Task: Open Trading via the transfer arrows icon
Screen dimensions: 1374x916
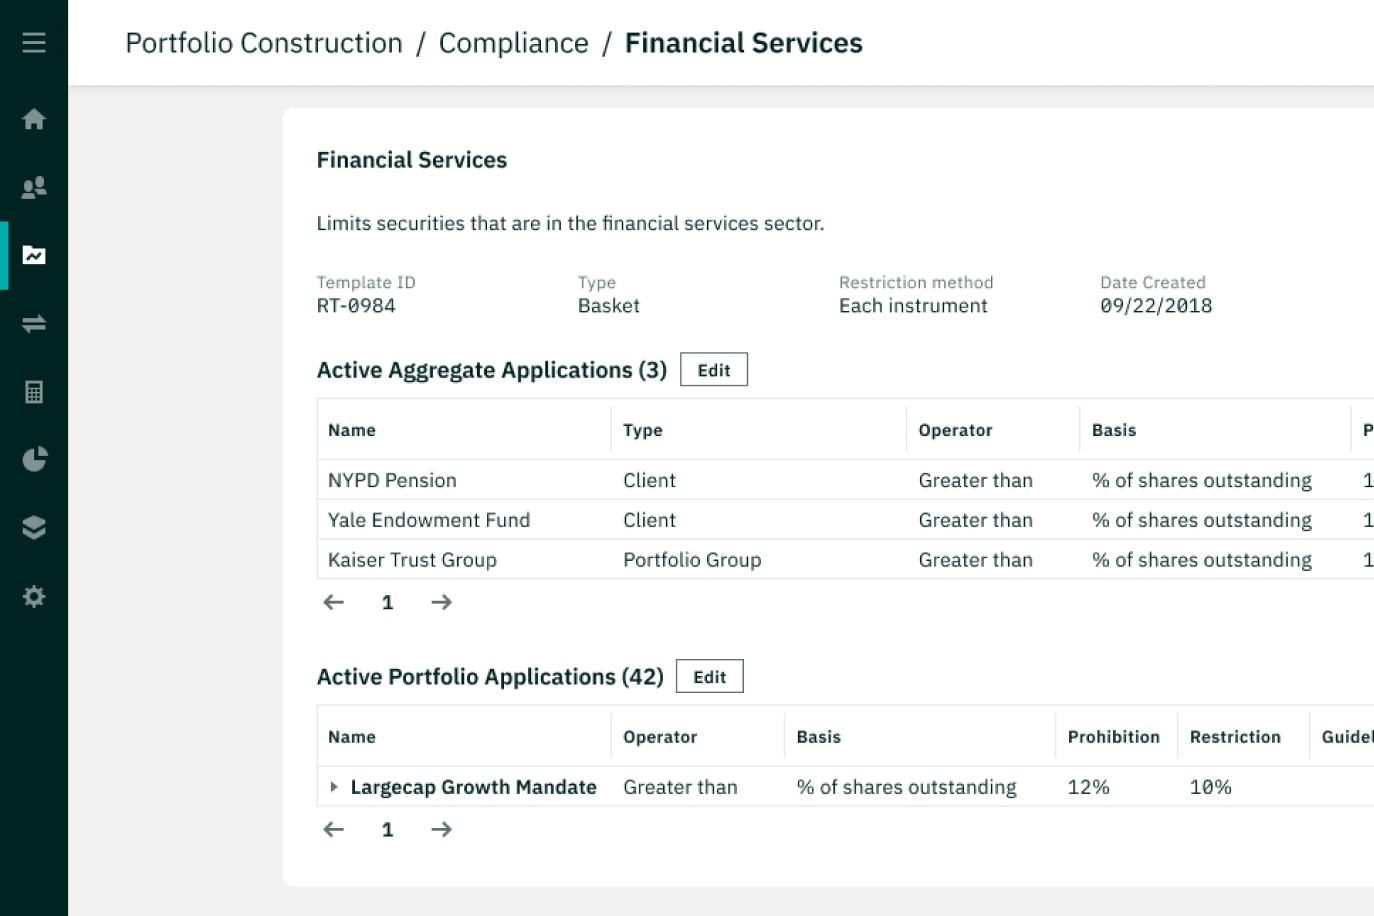Action: tap(33, 323)
